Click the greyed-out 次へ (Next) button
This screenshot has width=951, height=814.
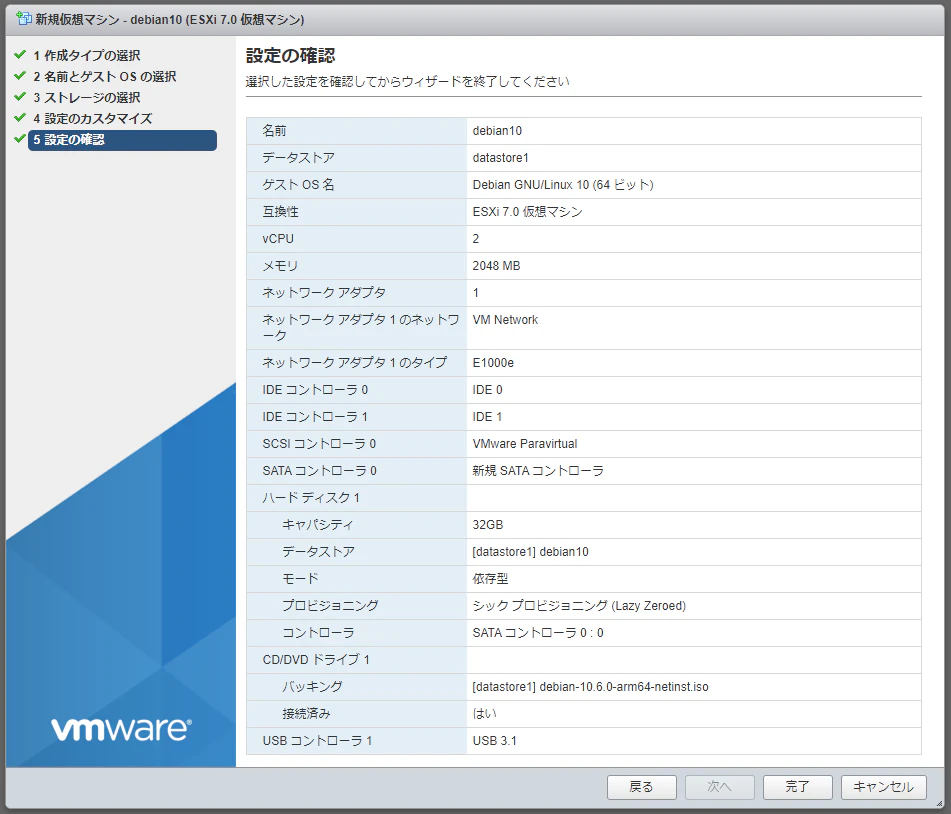[x=719, y=787]
